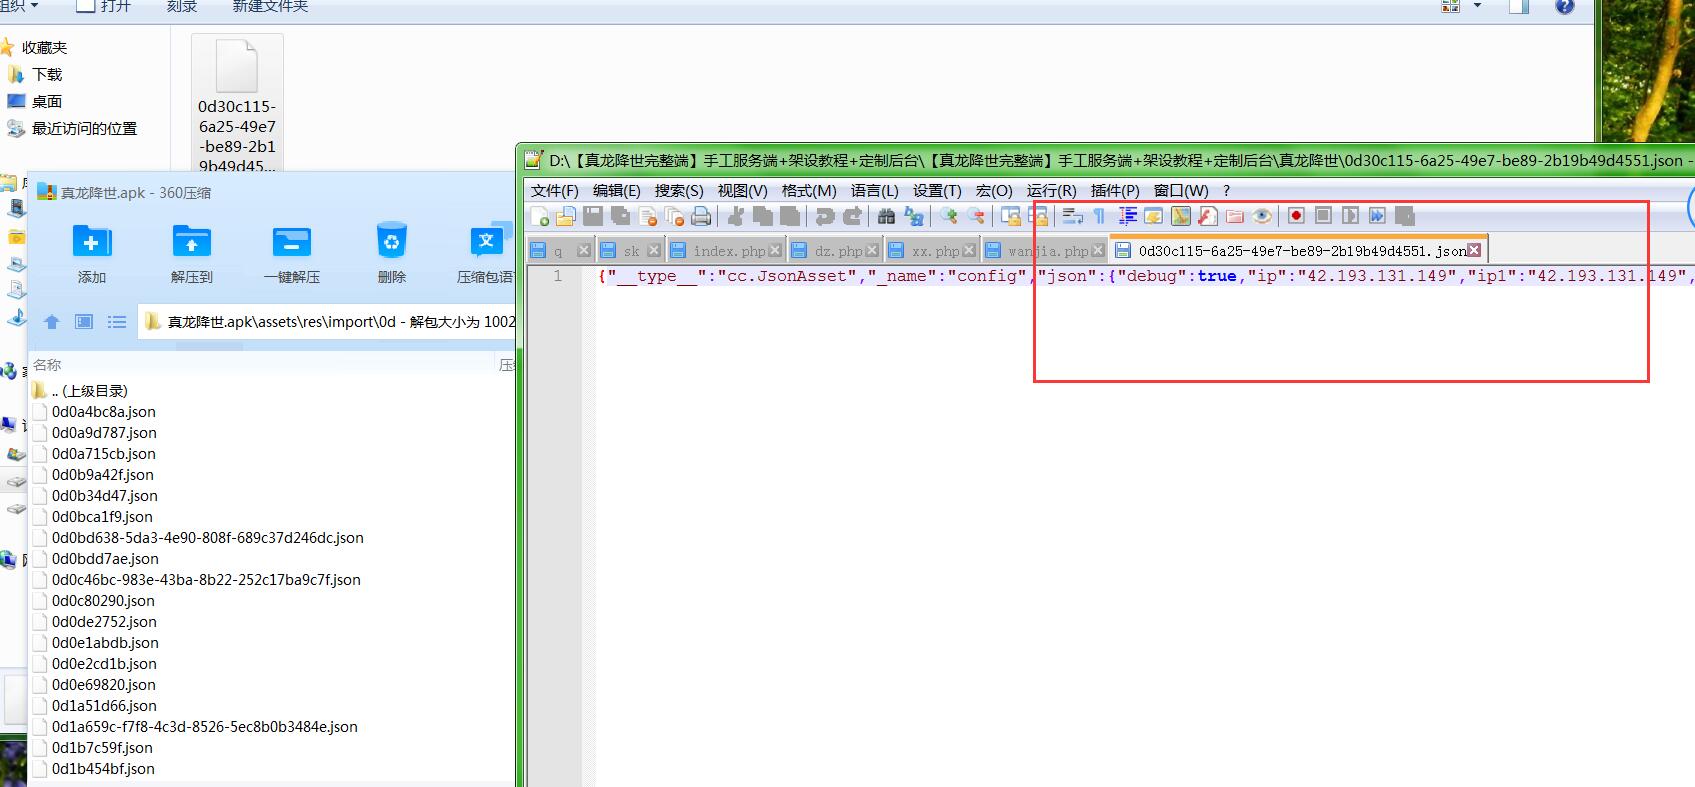Toggle show all characters pilcrow icon
This screenshot has width=1695, height=787.
[1099, 216]
